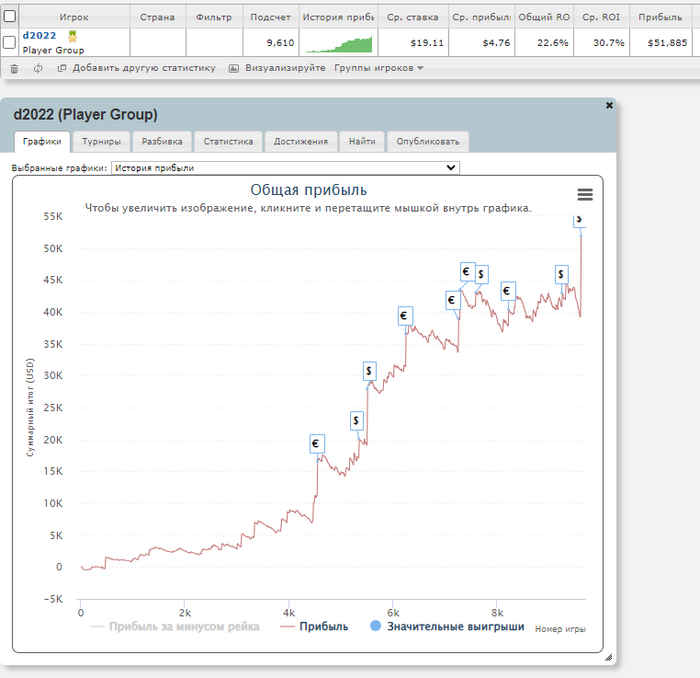This screenshot has height=678, width=700.
Task: Open the Достижения tab
Action: point(301,141)
